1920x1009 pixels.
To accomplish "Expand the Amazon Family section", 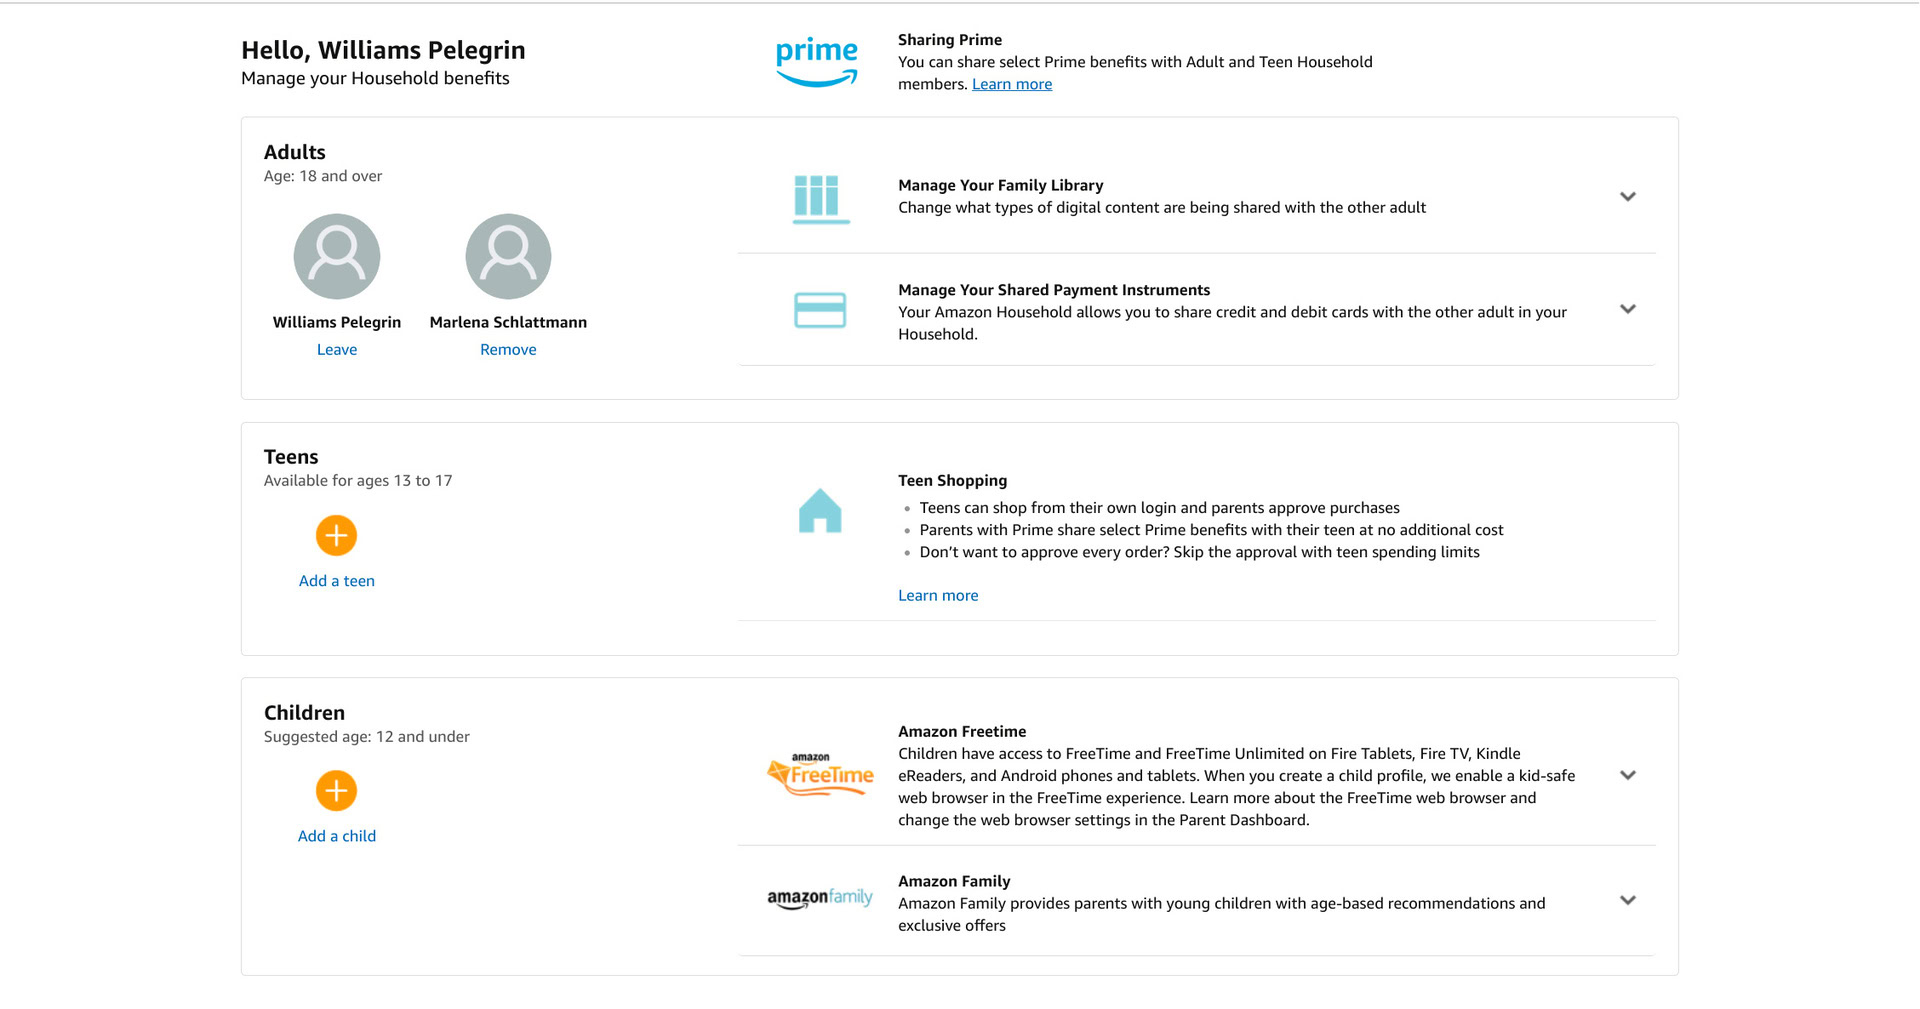I will coord(1627,900).
